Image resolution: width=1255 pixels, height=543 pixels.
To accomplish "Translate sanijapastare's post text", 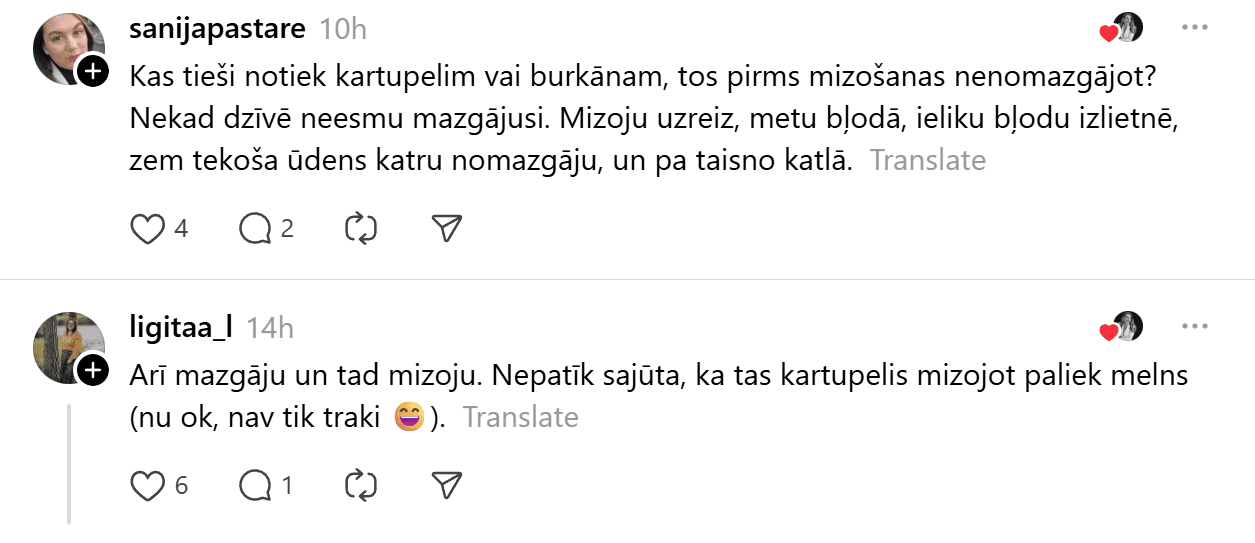I will point(928,160).
